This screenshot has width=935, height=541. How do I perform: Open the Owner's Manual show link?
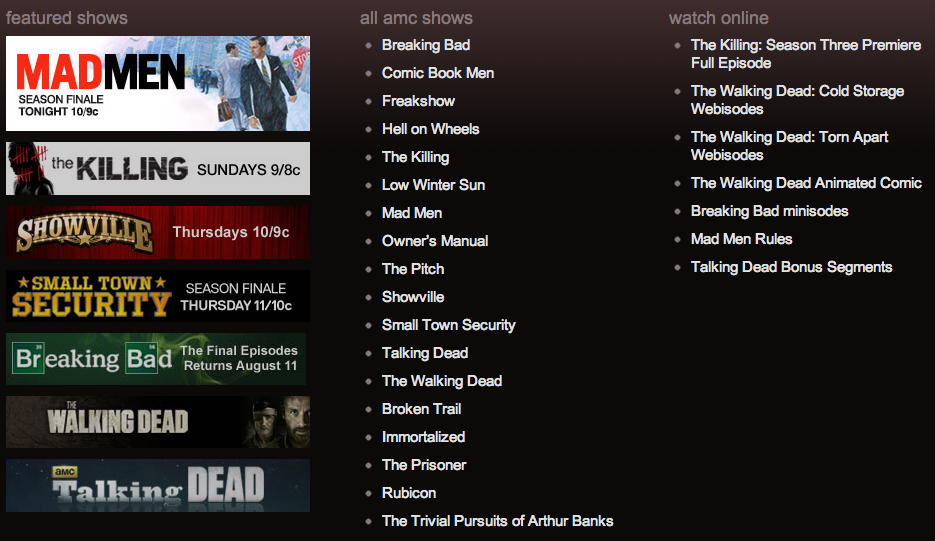coord(435,241)
